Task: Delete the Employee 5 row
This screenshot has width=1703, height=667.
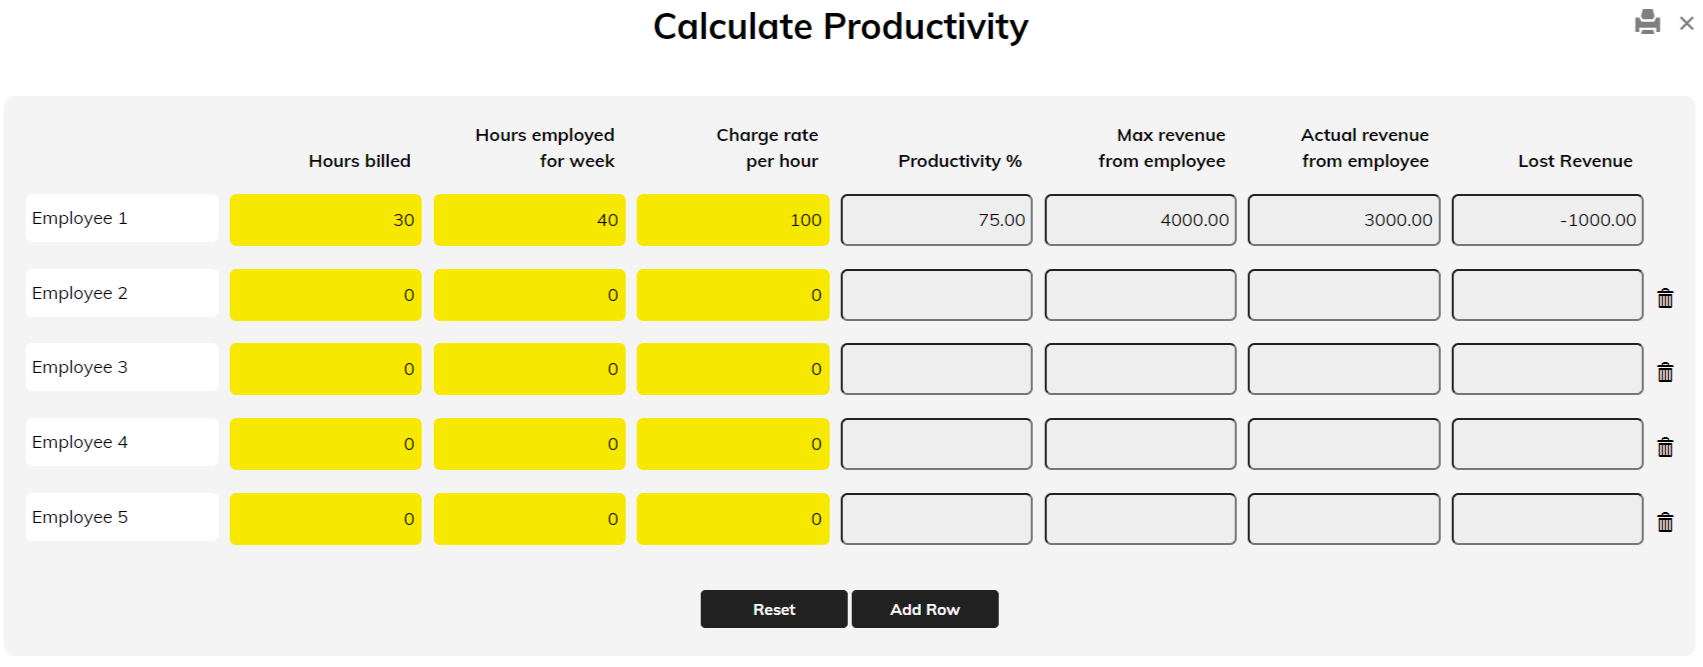Action: 1665,522
